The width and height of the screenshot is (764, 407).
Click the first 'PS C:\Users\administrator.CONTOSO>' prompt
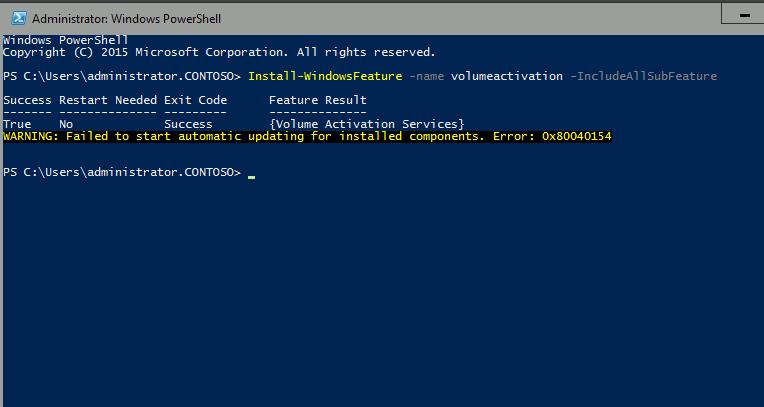(122, 76)
